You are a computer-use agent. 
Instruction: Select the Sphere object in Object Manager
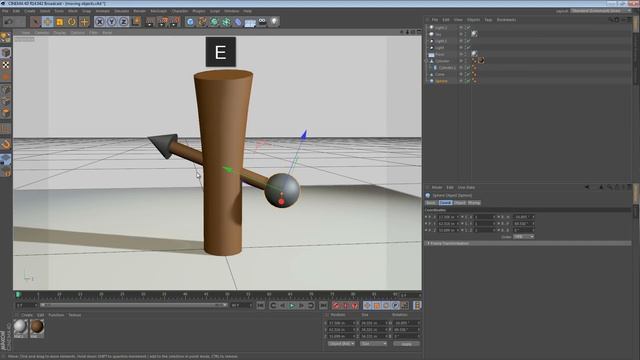pyautogui.click(x=441, y=81)
